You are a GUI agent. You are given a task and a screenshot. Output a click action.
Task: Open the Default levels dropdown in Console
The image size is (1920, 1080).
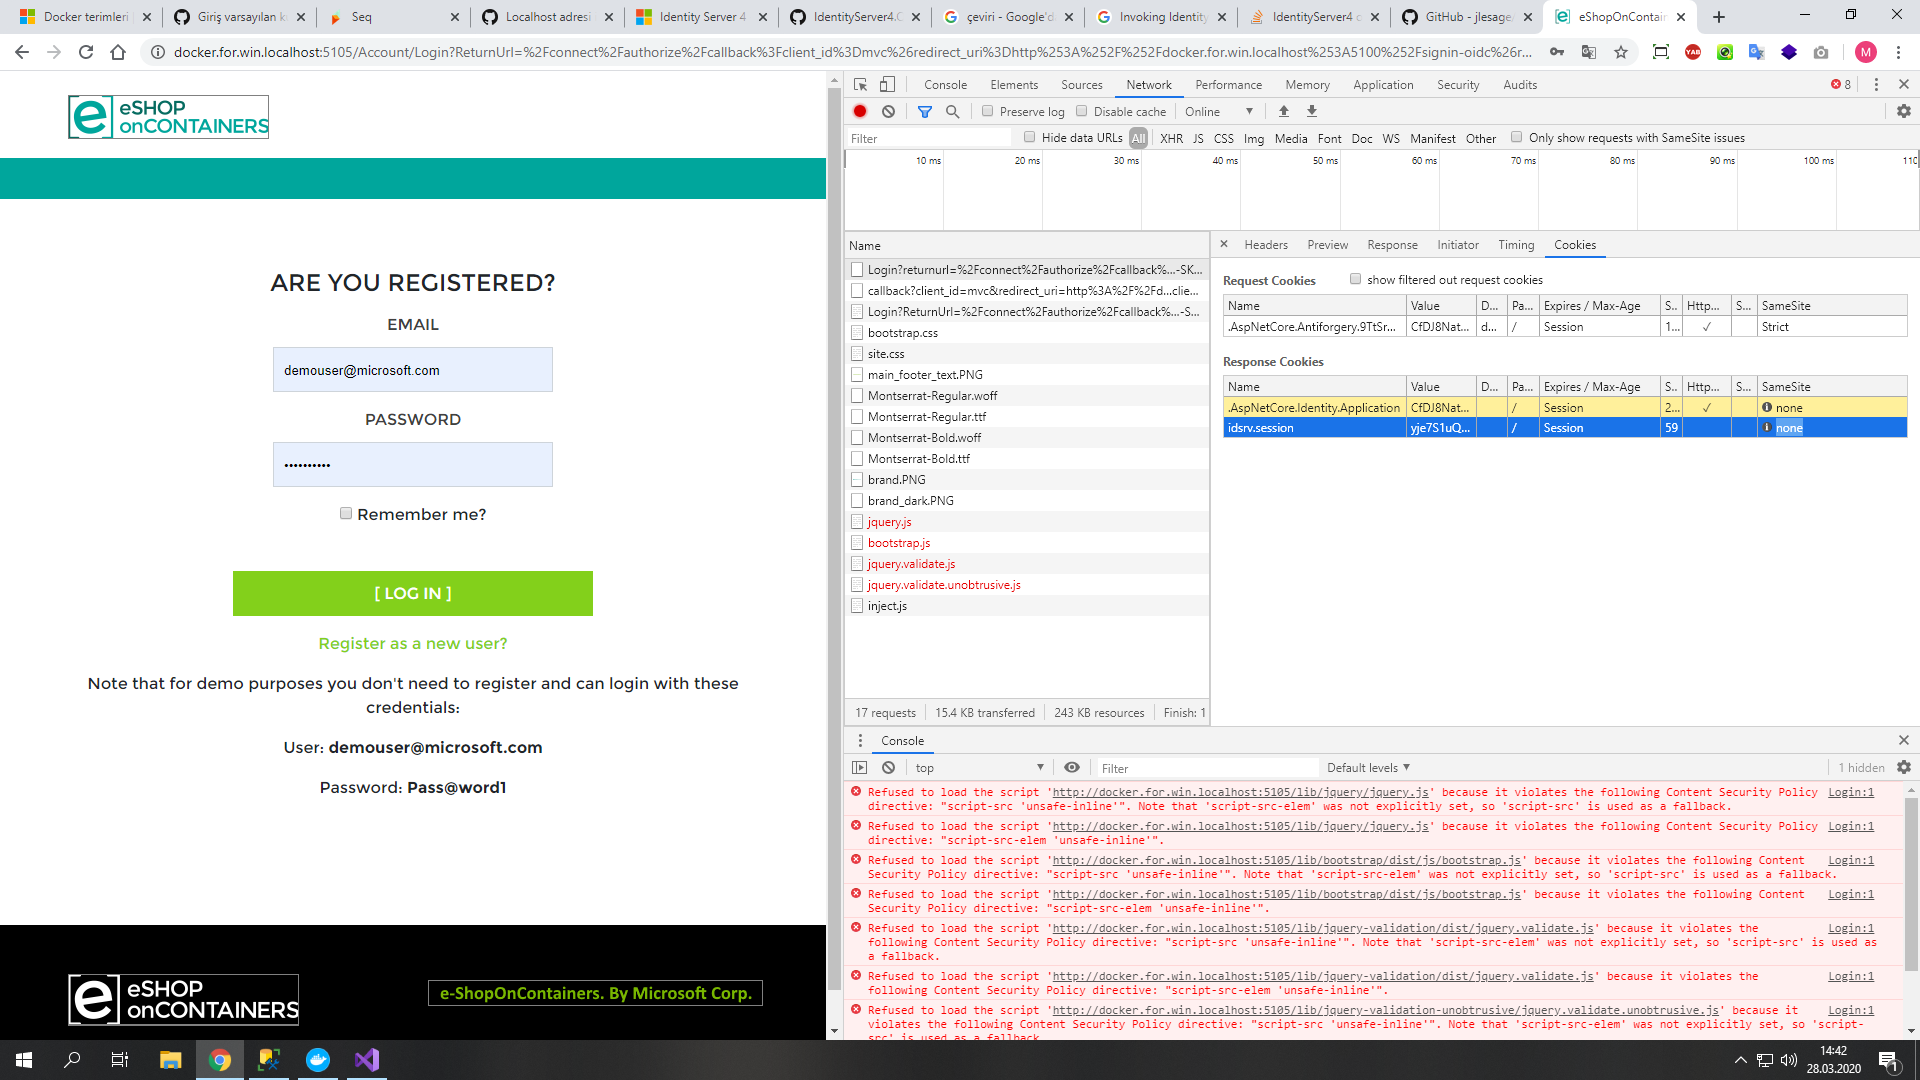1367,767
